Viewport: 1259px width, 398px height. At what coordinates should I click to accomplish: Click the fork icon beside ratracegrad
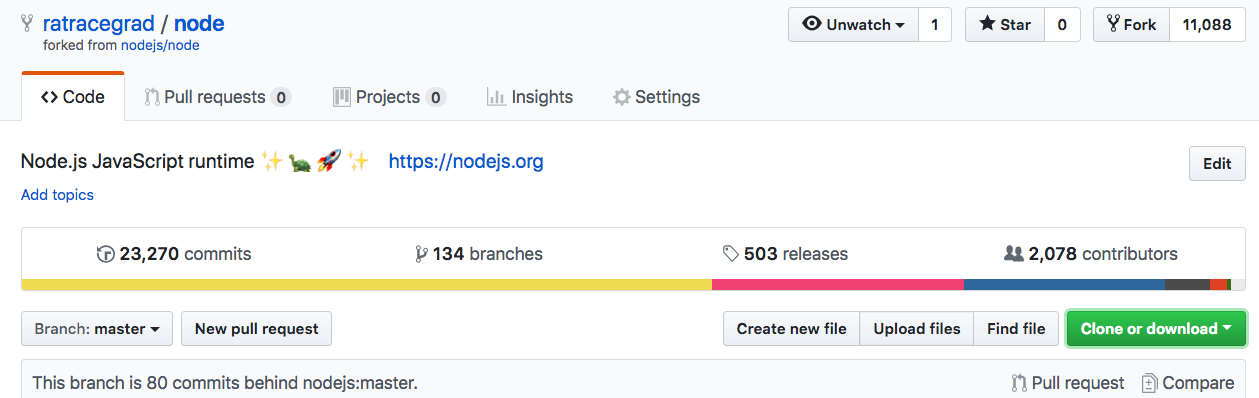click(x=27, y=24)
